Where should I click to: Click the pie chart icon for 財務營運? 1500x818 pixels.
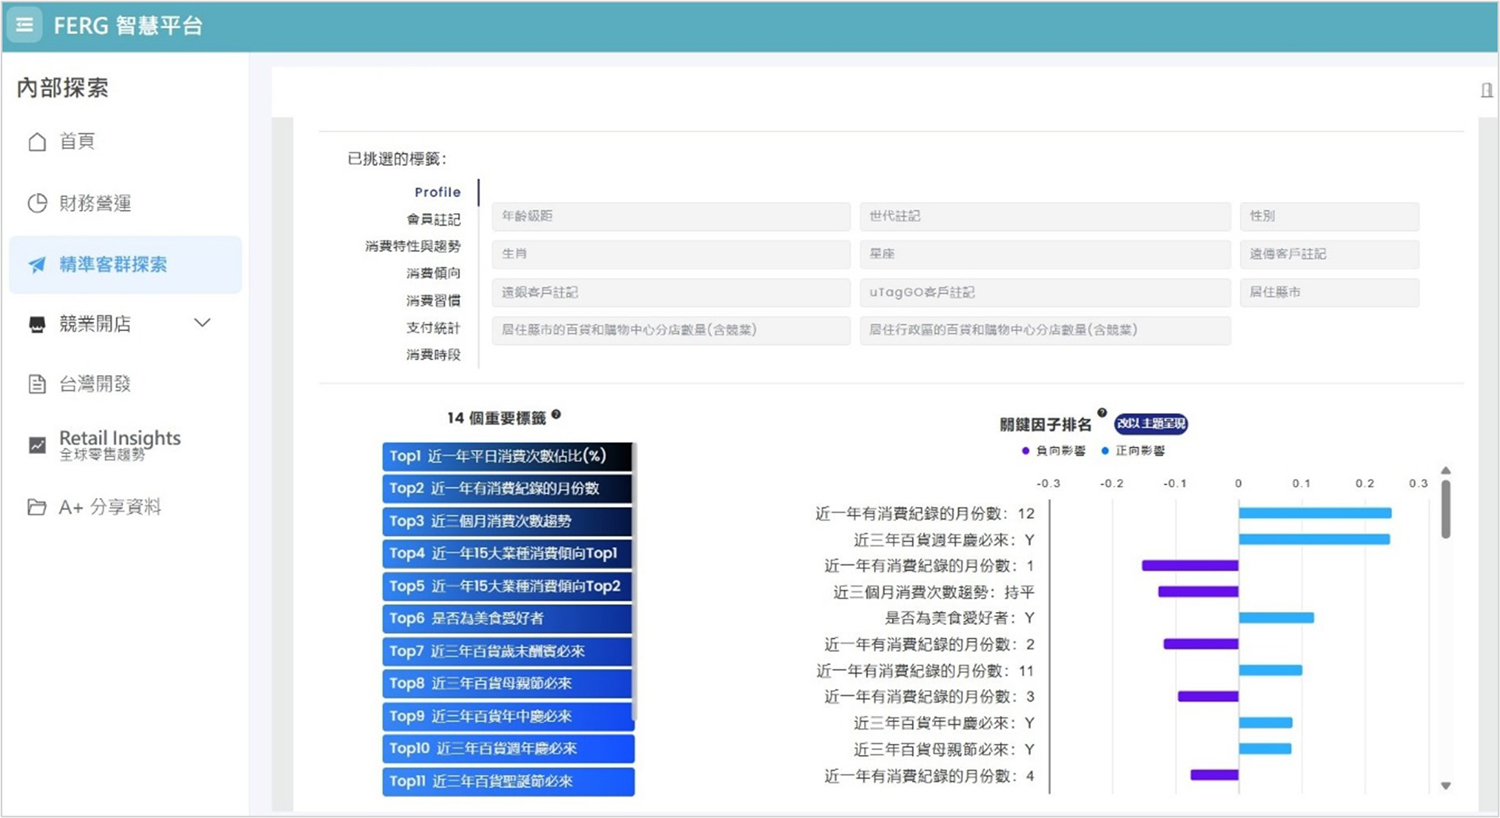coord(37,203)
